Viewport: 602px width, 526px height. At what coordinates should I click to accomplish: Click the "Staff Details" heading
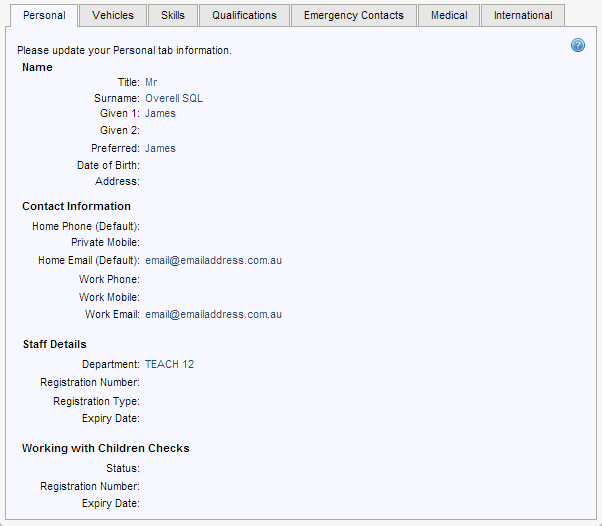[55, 344]
